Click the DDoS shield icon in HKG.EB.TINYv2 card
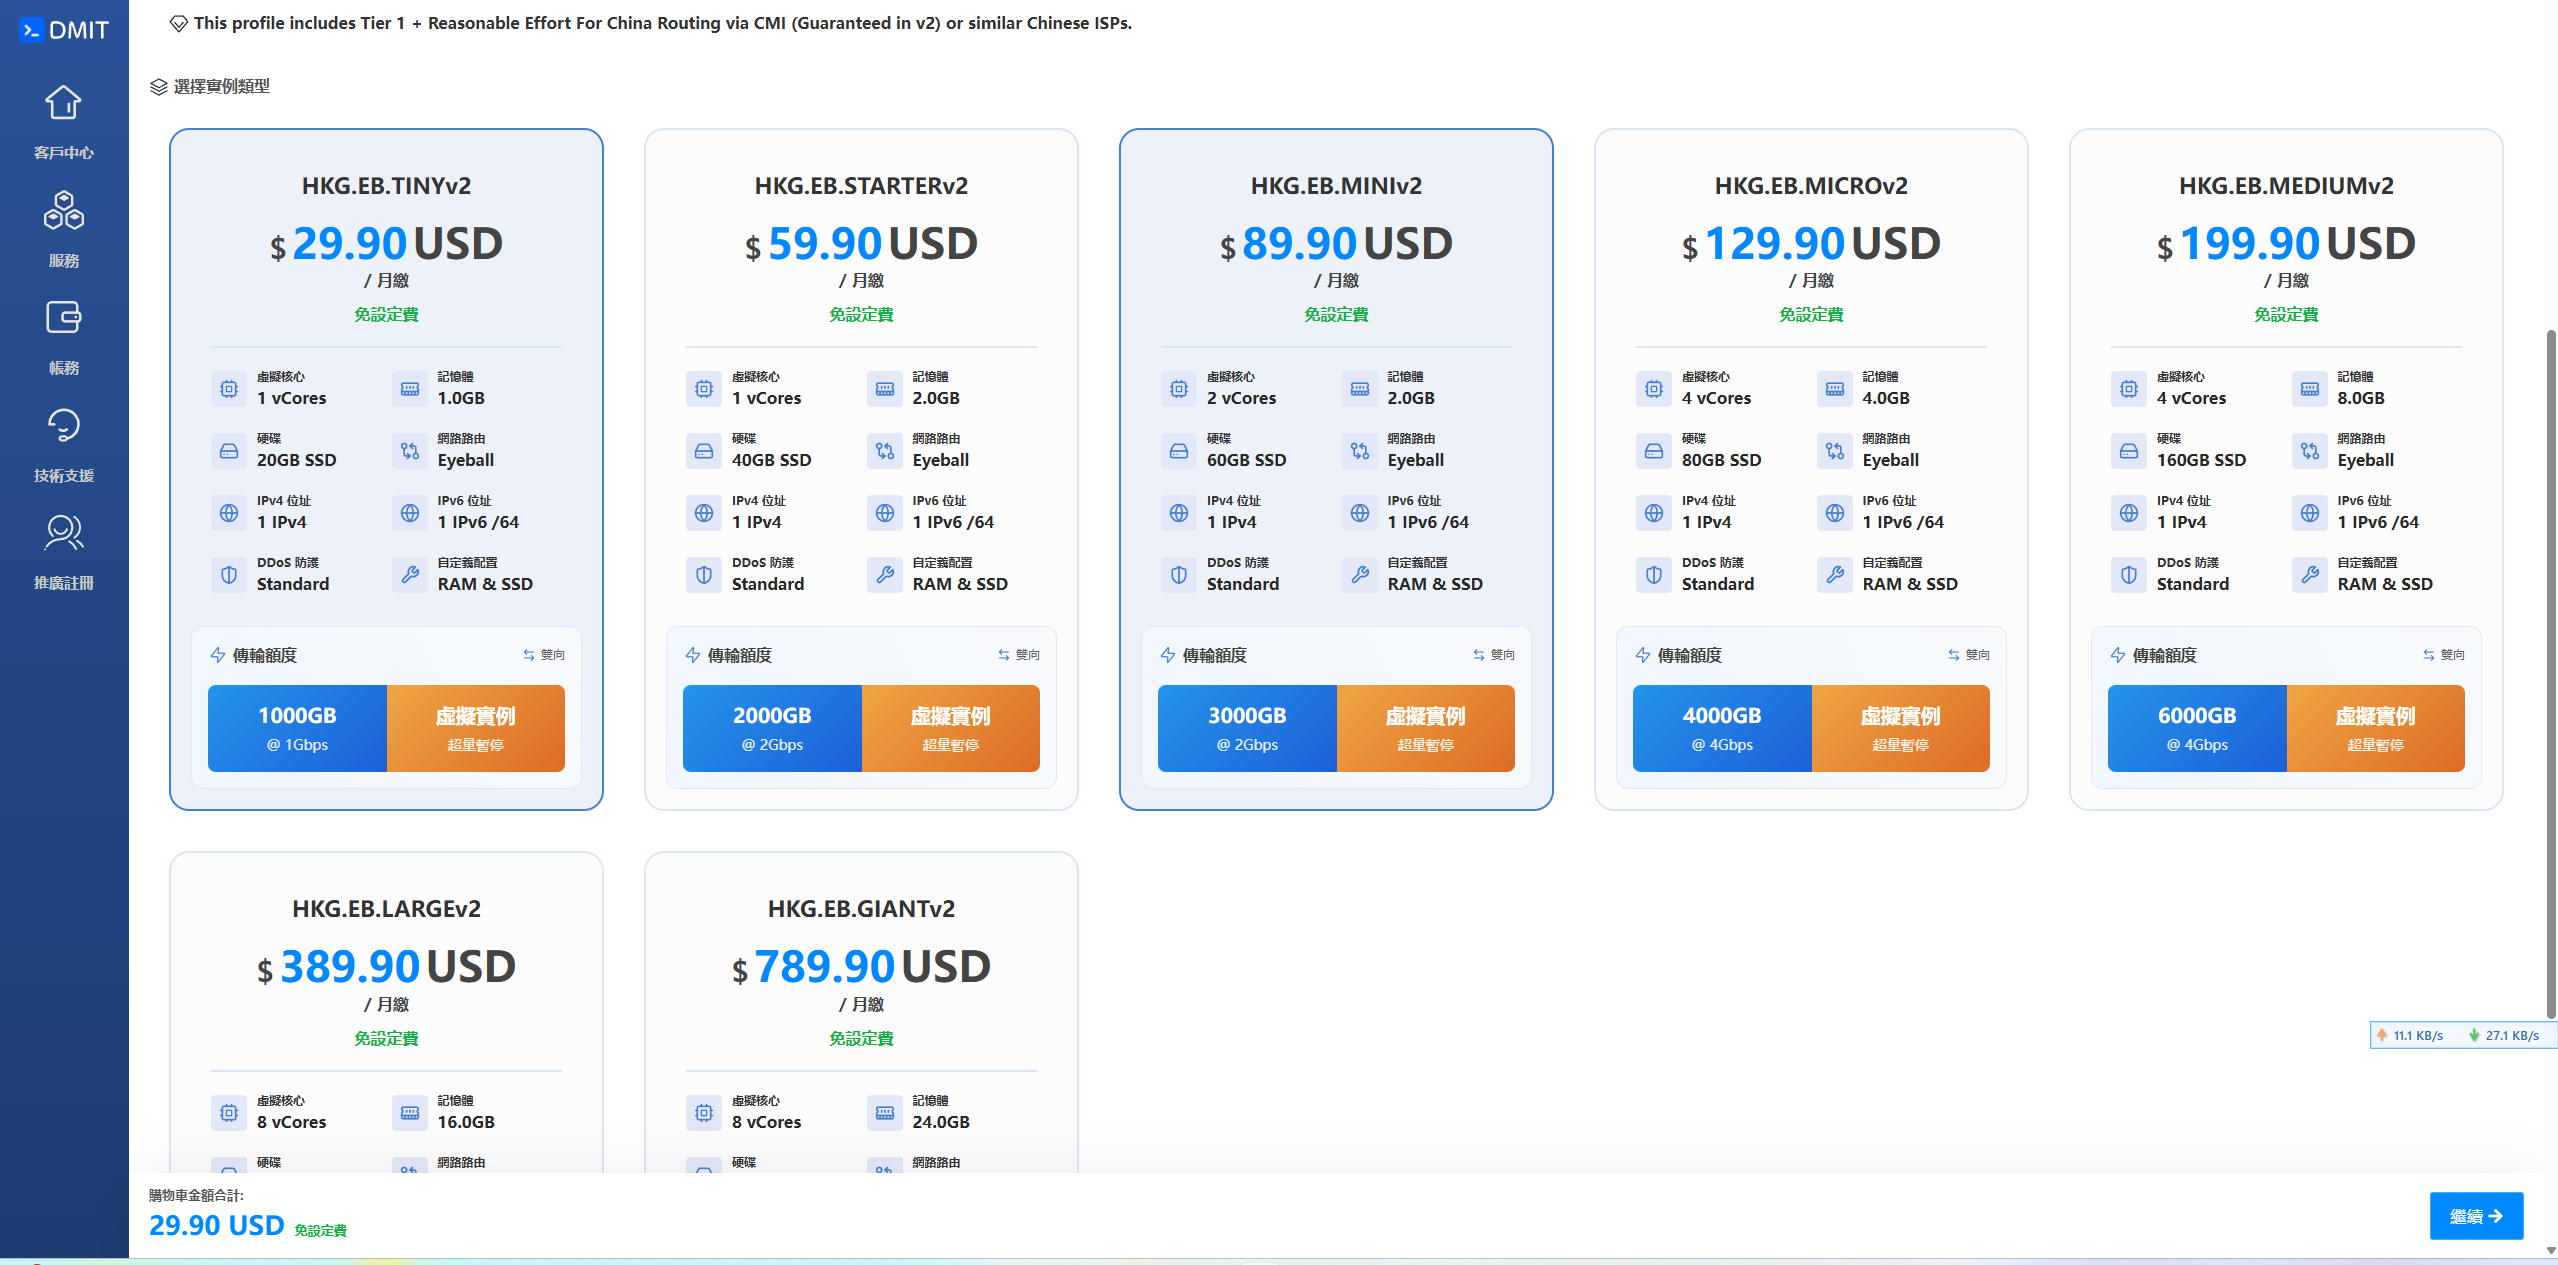The width and height of the screenshot is (2558, 1265). (x=229, y=575)
